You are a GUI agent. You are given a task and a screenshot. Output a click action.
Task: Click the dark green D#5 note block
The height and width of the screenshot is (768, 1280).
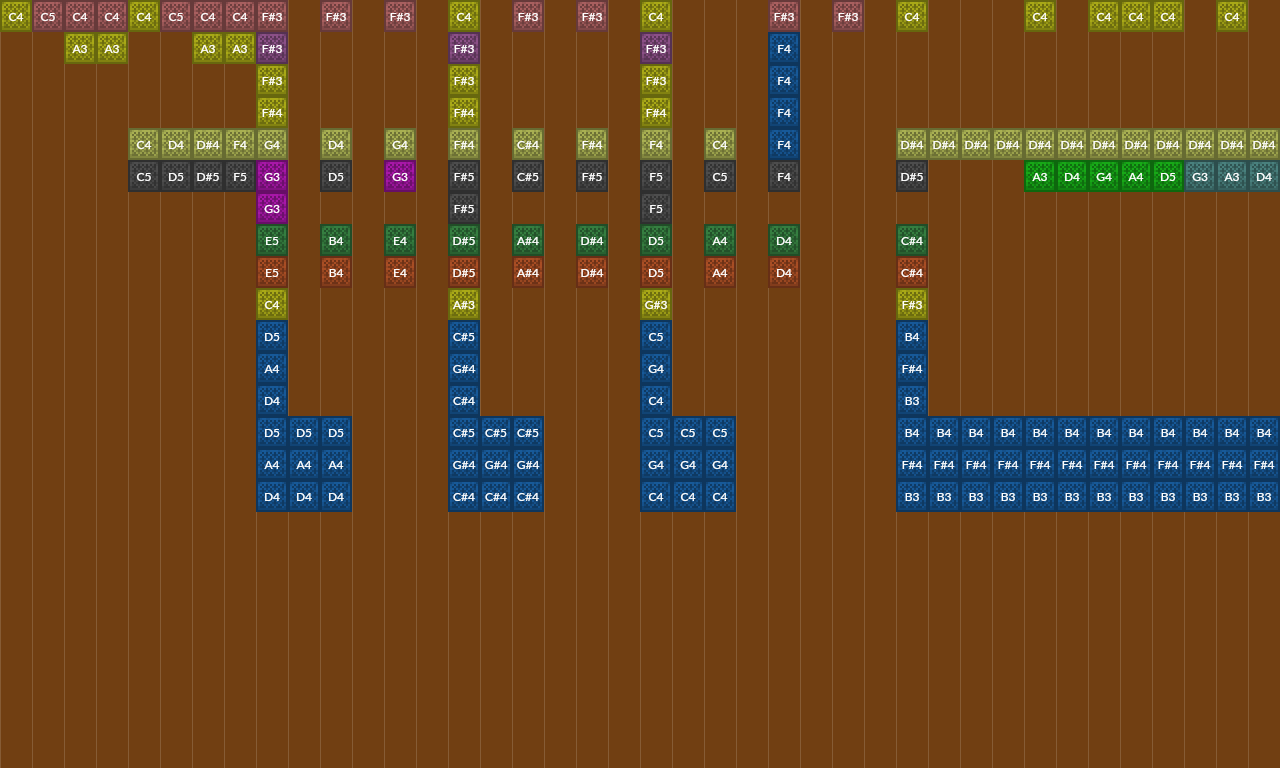pyautogui.click(x=464, y=241)
